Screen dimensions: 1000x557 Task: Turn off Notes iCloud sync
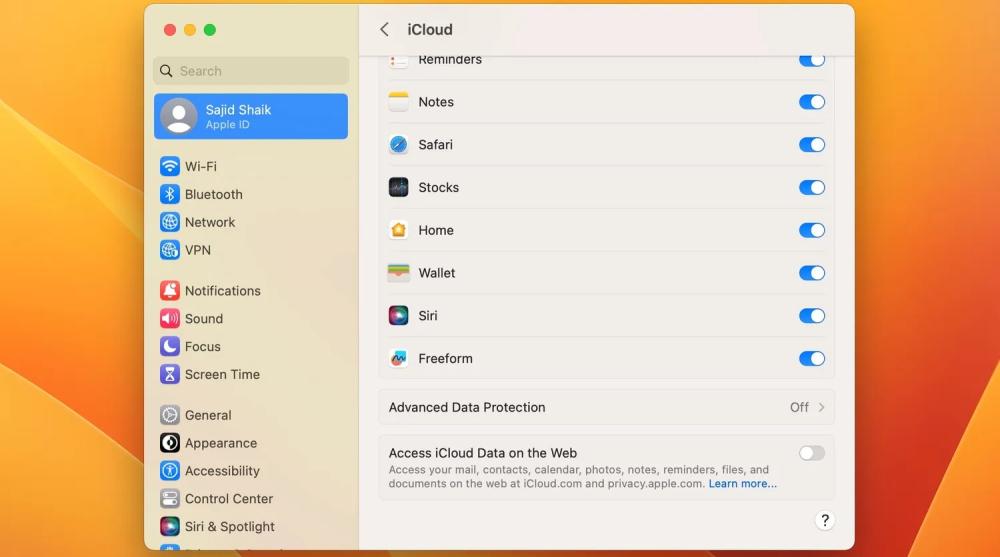coord(812,102)
